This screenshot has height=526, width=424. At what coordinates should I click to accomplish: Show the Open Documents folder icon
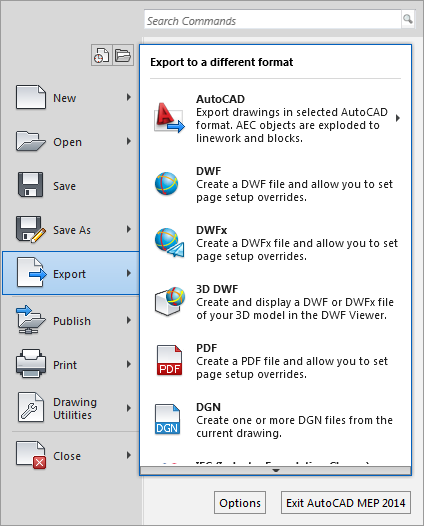point(123,55)
